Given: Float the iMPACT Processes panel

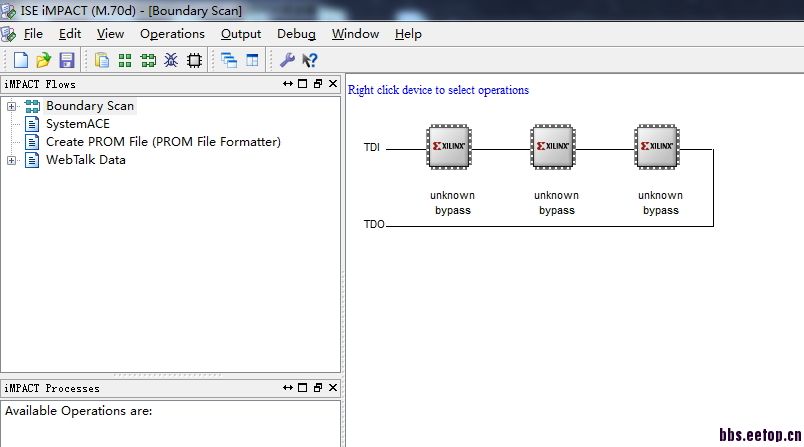Looking at the screenshot, I should pyautogui.click(x=318, y=388).
